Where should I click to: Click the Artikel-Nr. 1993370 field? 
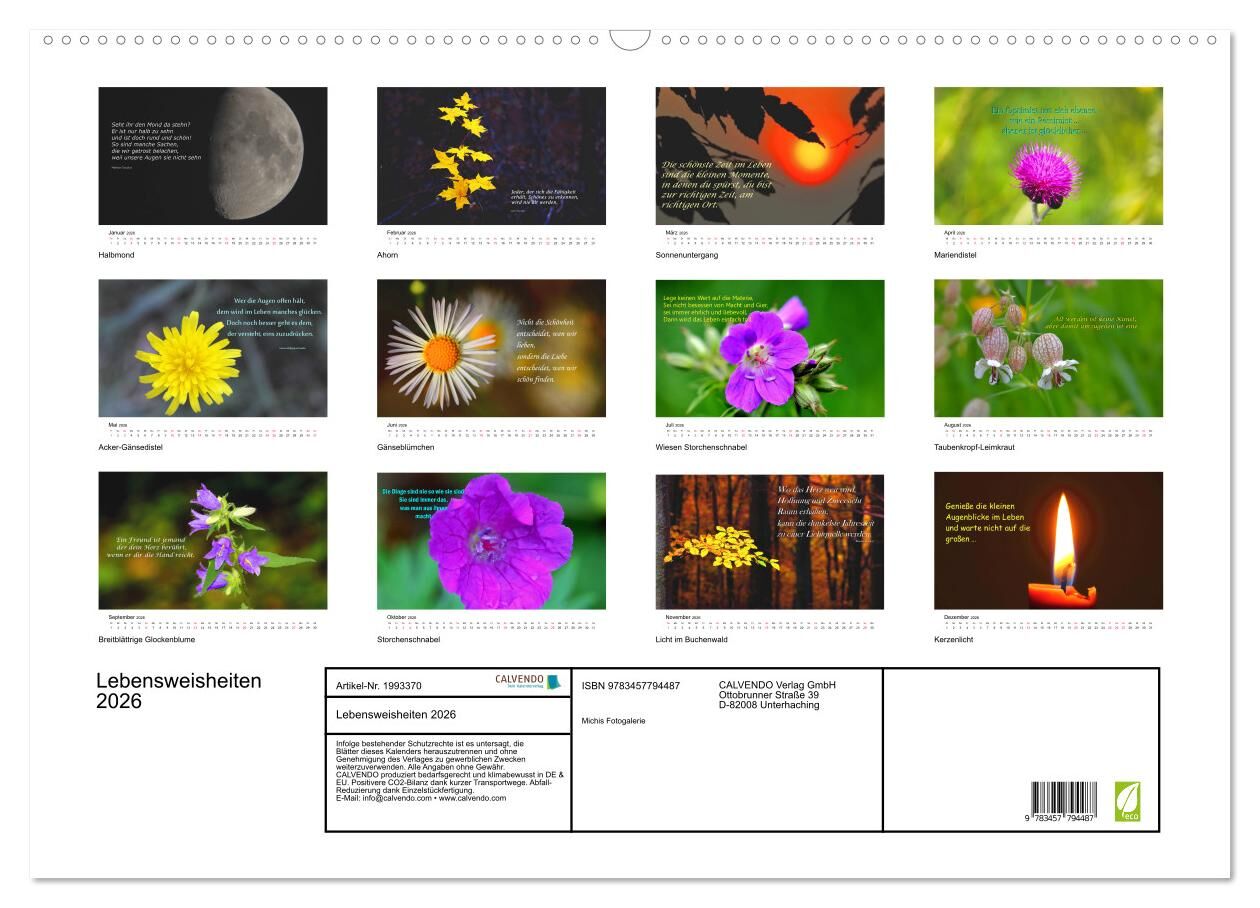[x=379, y=686]
